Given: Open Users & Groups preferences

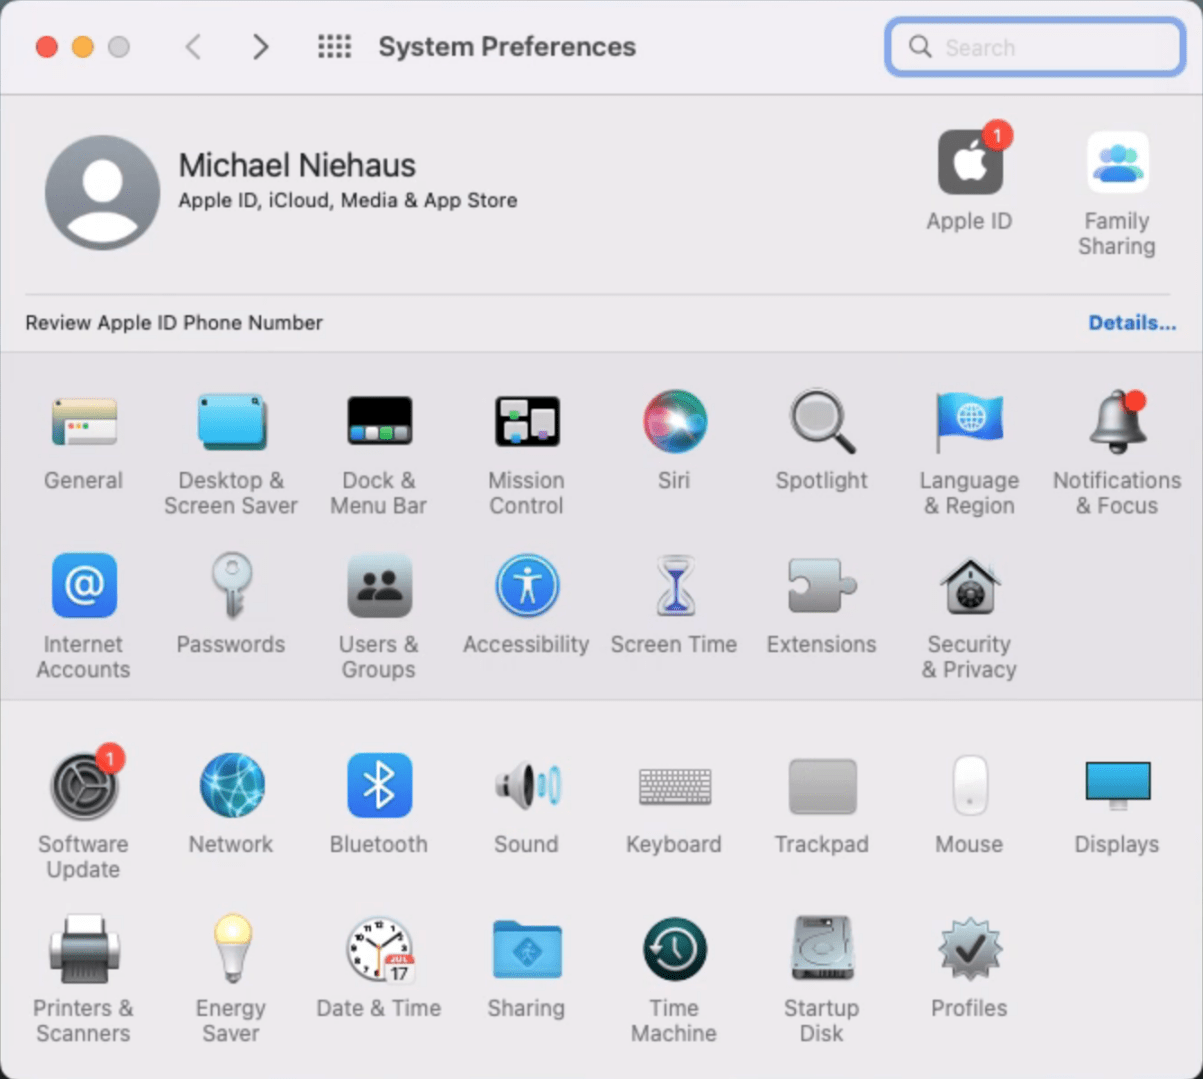Looking at the screenshot, I should 379,587.
